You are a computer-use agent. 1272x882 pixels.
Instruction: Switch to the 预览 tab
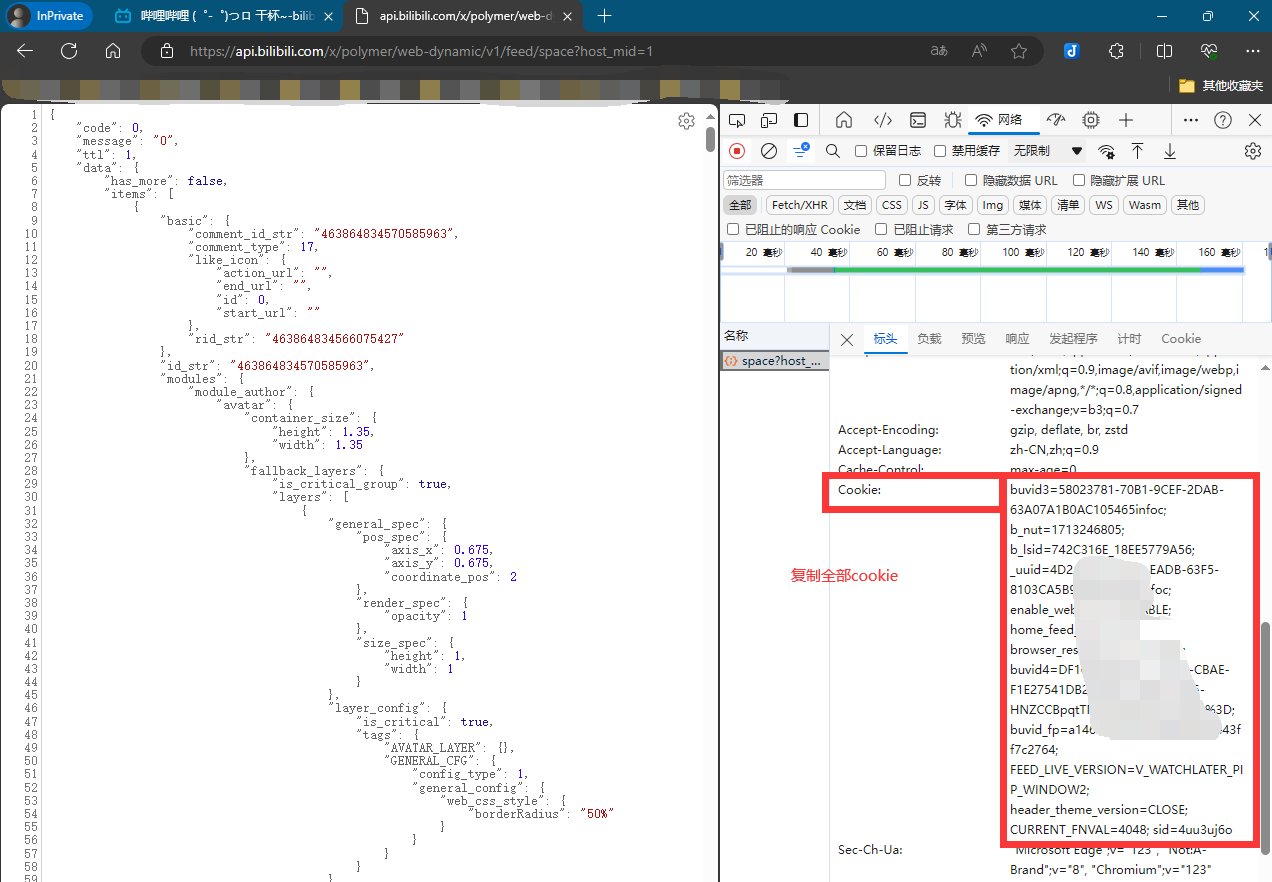point(973,339)
